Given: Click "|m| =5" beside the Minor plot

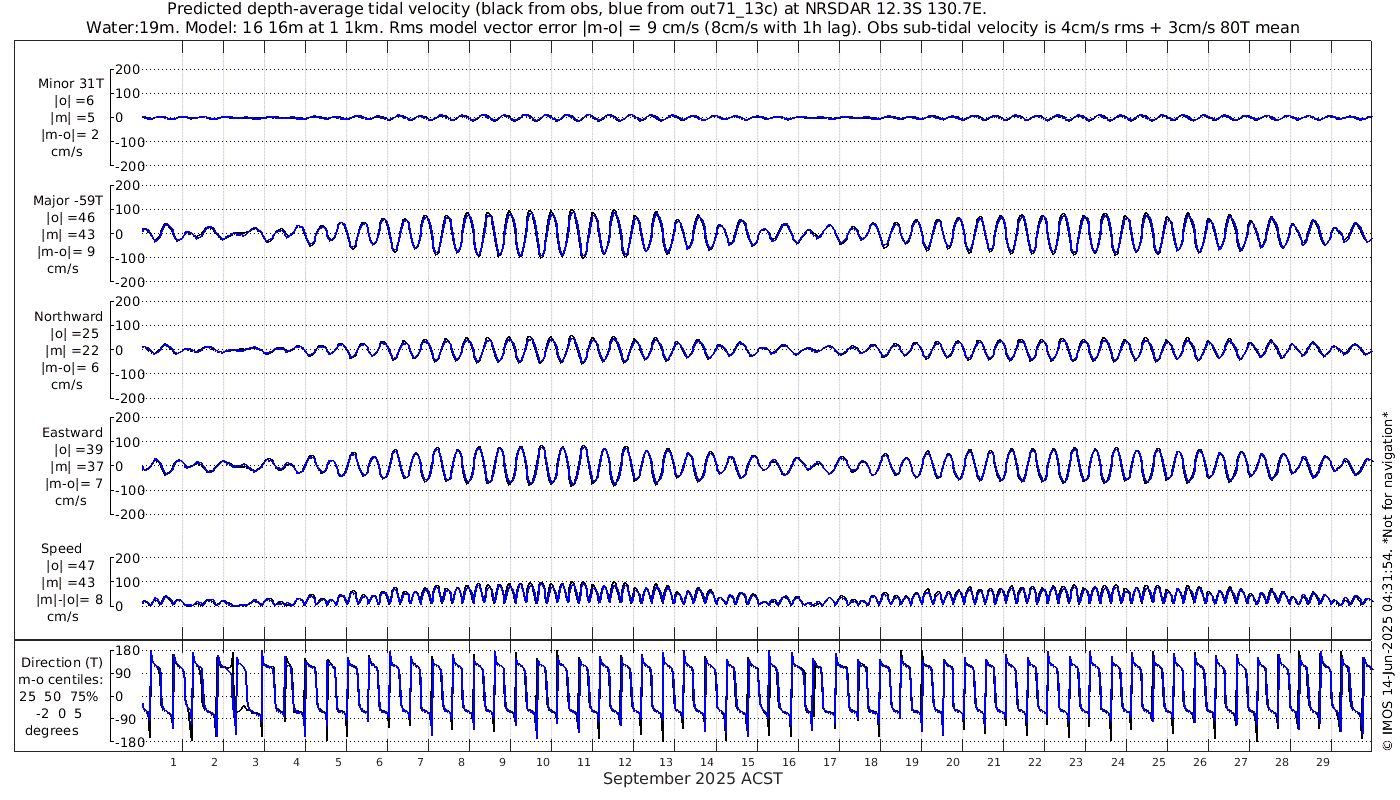Looking at the screenshot, I should click(x=75, y=118).
